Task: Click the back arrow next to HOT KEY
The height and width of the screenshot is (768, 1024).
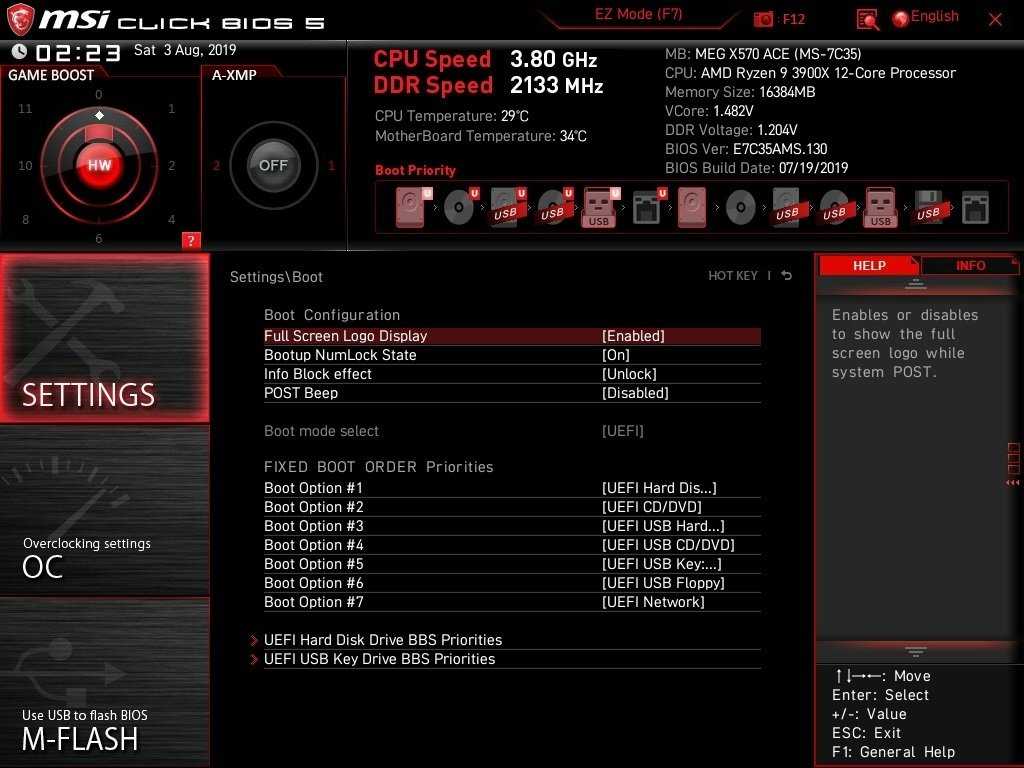Action: [x=787, y=276]
